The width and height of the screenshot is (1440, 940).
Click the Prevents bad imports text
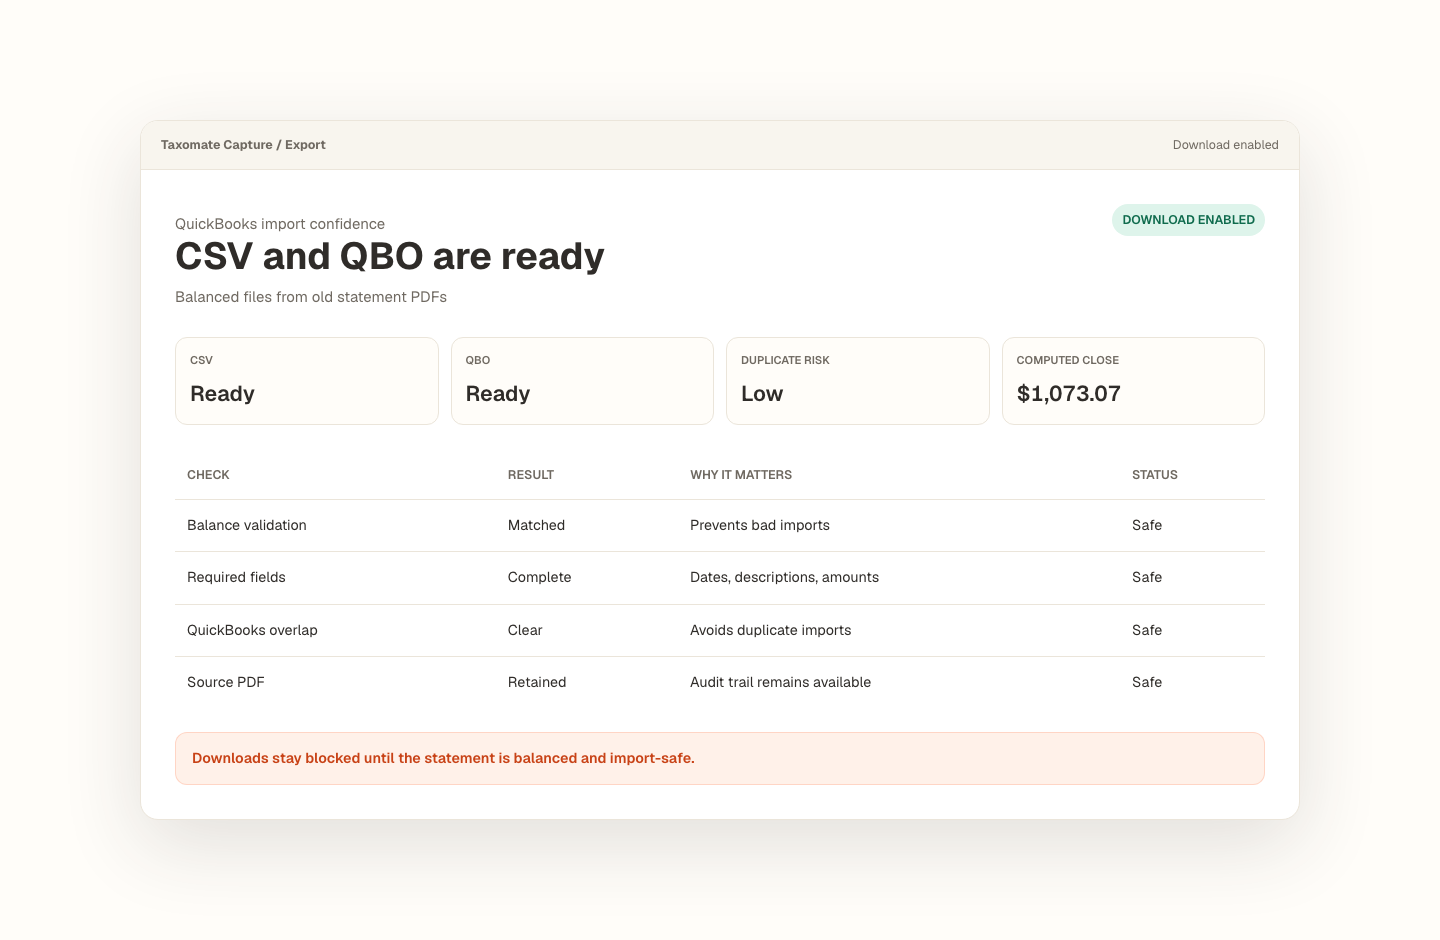tap(760, 525)
